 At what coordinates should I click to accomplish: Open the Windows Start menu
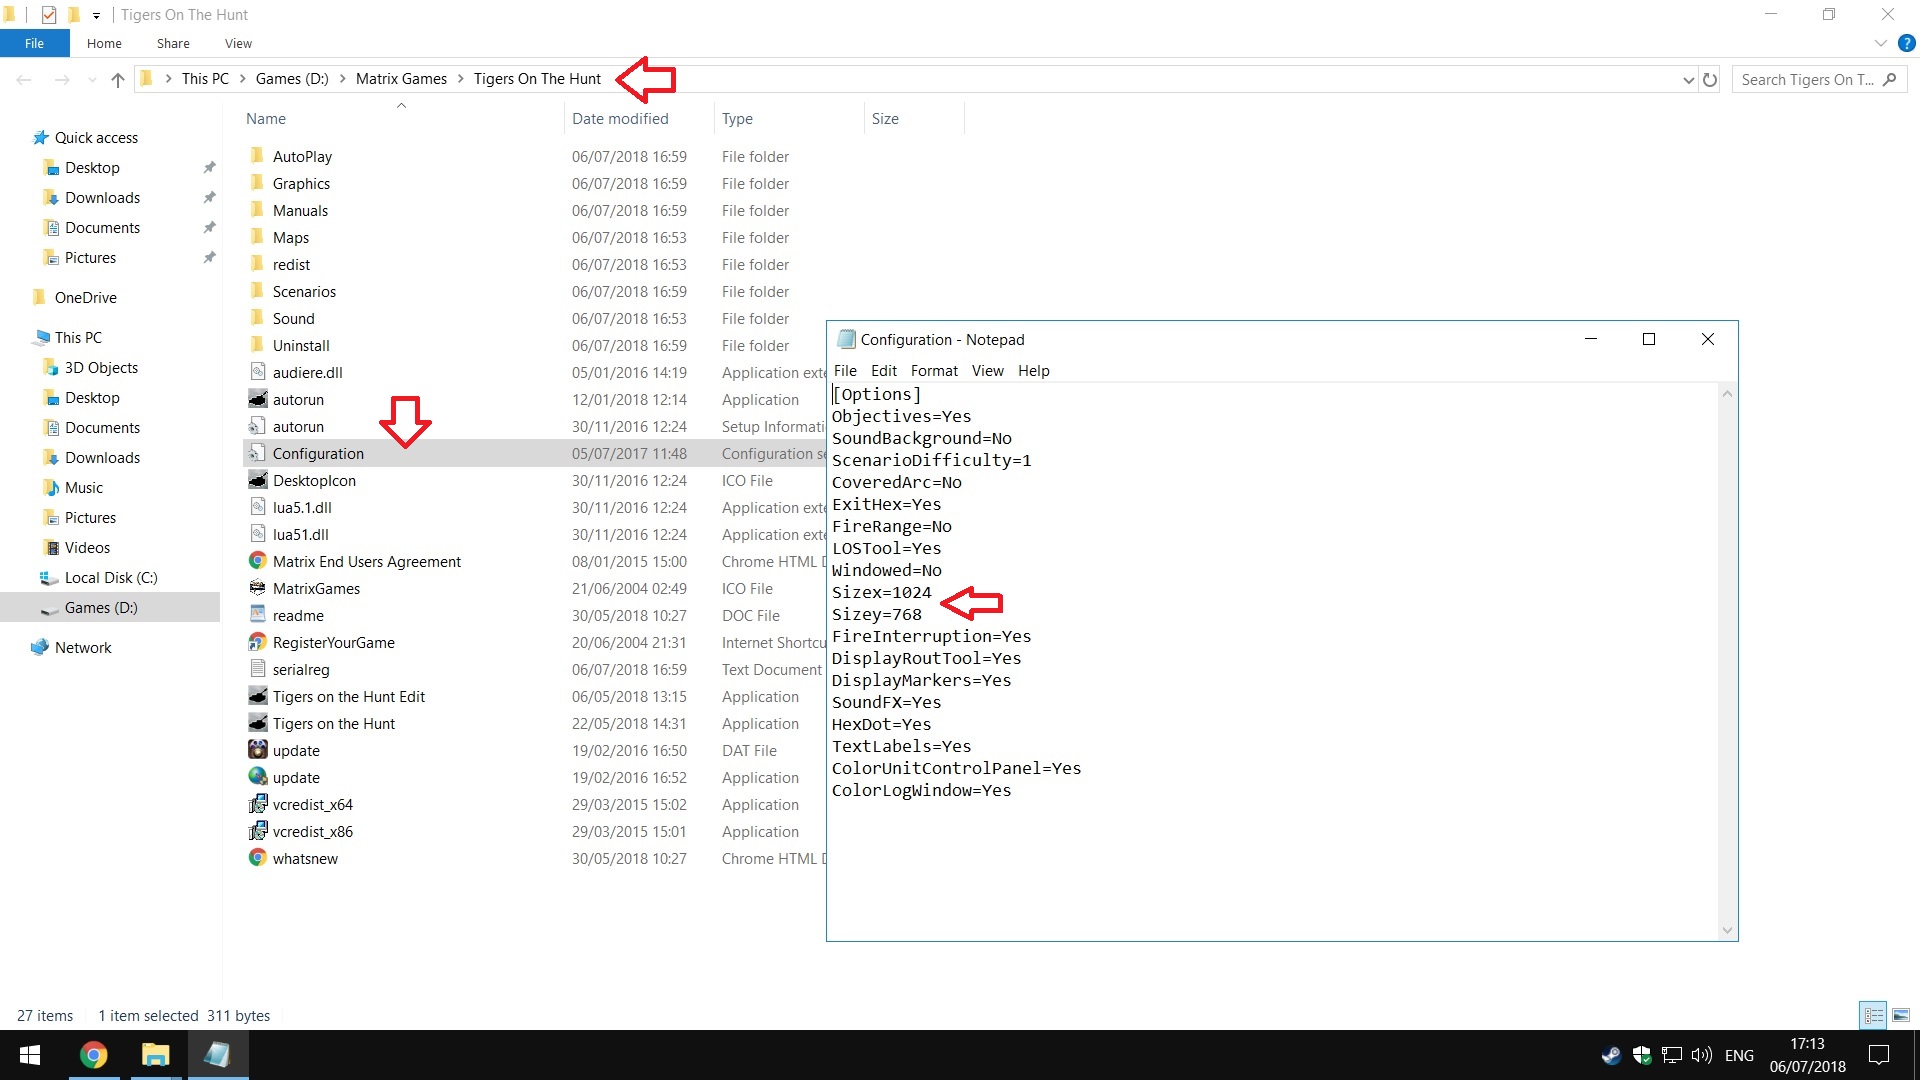30,1055
